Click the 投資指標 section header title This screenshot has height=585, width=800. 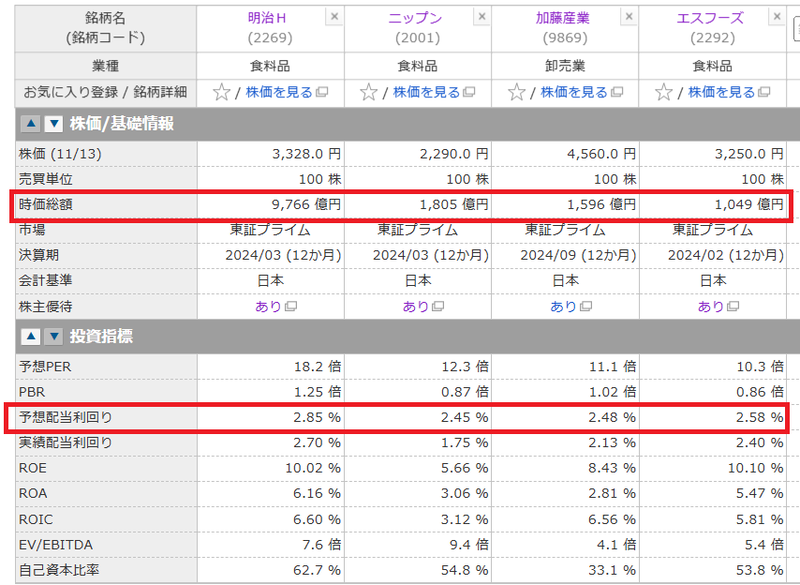[x=101, y=337]
